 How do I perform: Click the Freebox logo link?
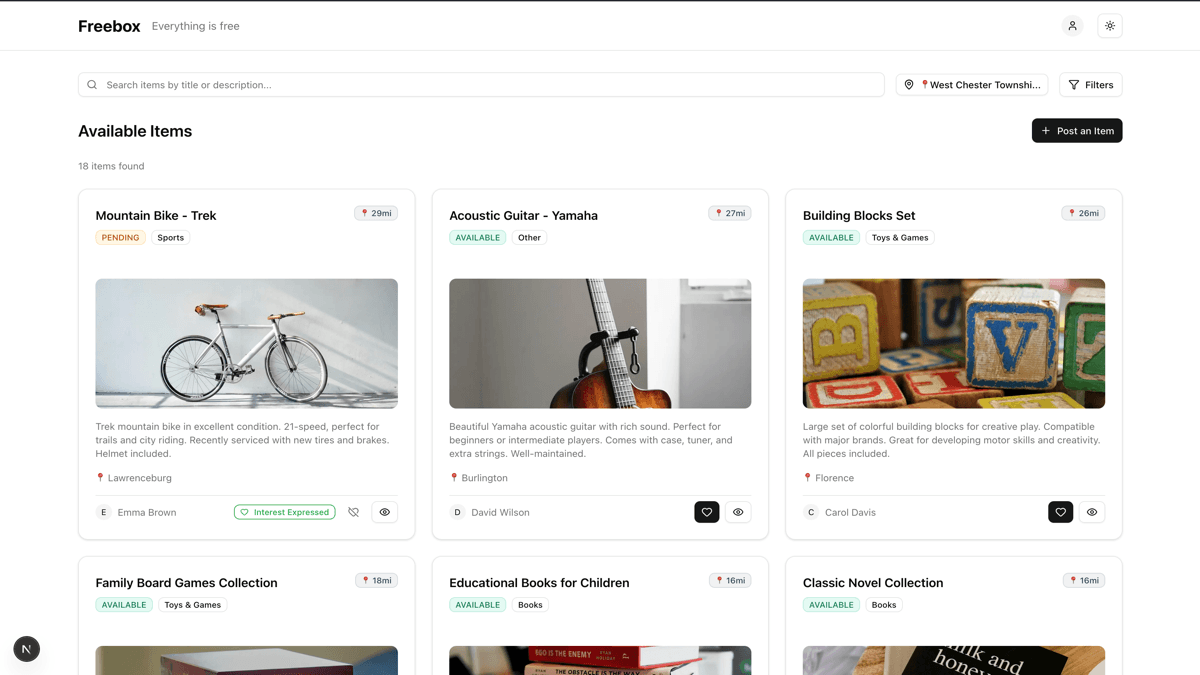pyautogui.click(x=109, y=26)
